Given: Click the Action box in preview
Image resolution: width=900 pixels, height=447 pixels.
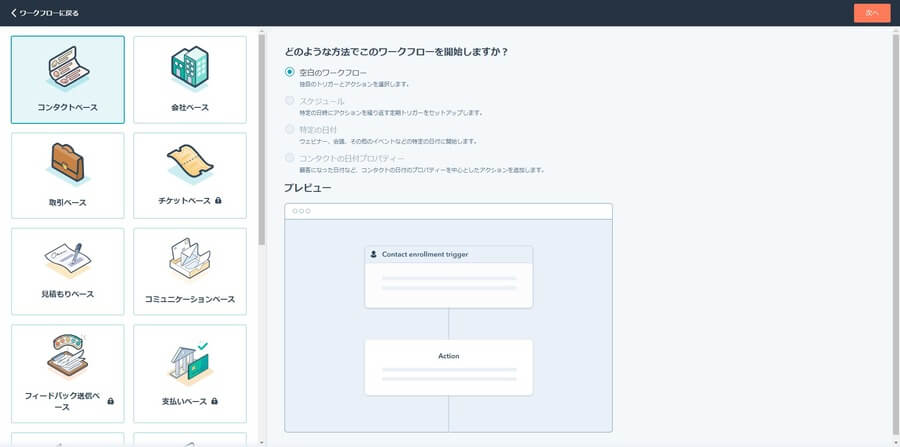Looking at the screenshot, I should (x=448, y=367).
